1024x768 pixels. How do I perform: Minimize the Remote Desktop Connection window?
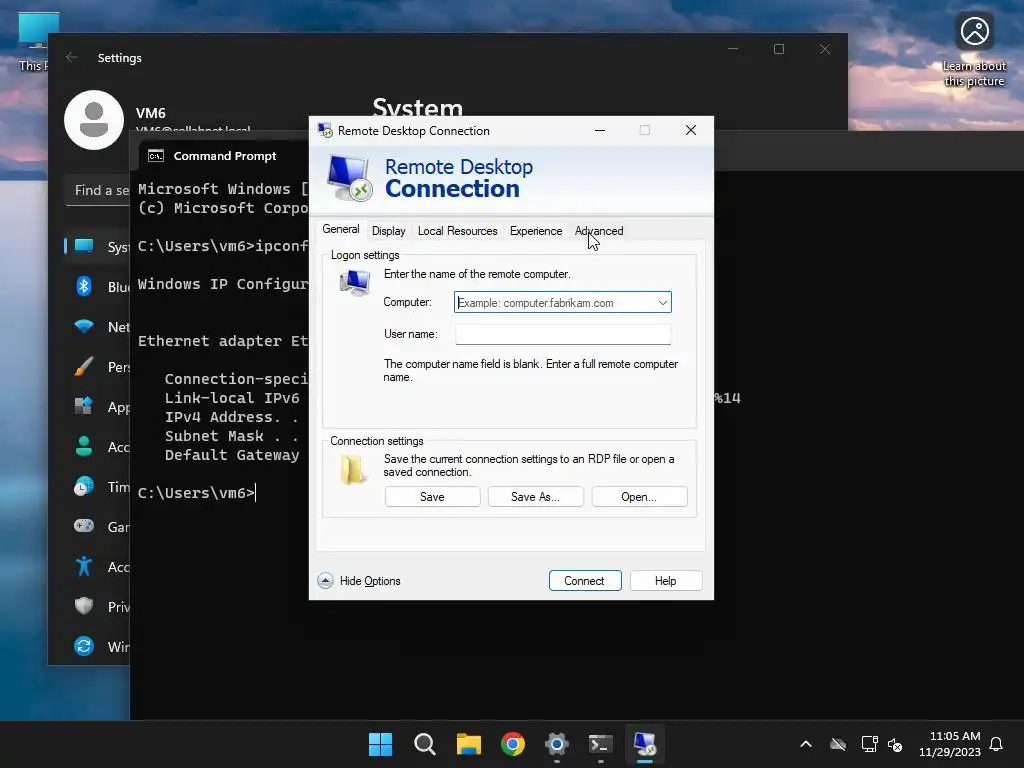(x=600, y=130)
